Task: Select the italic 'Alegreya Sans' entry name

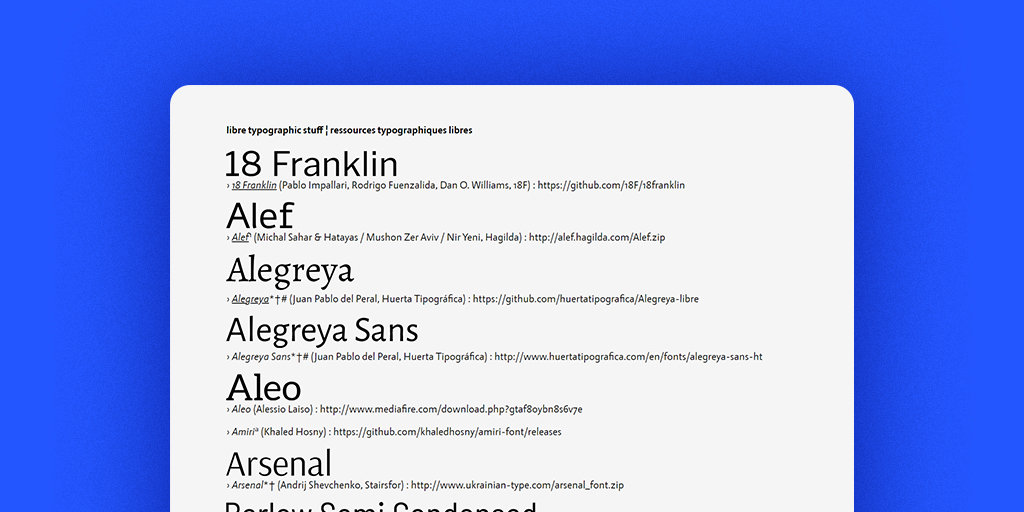Action: [260, 357]
